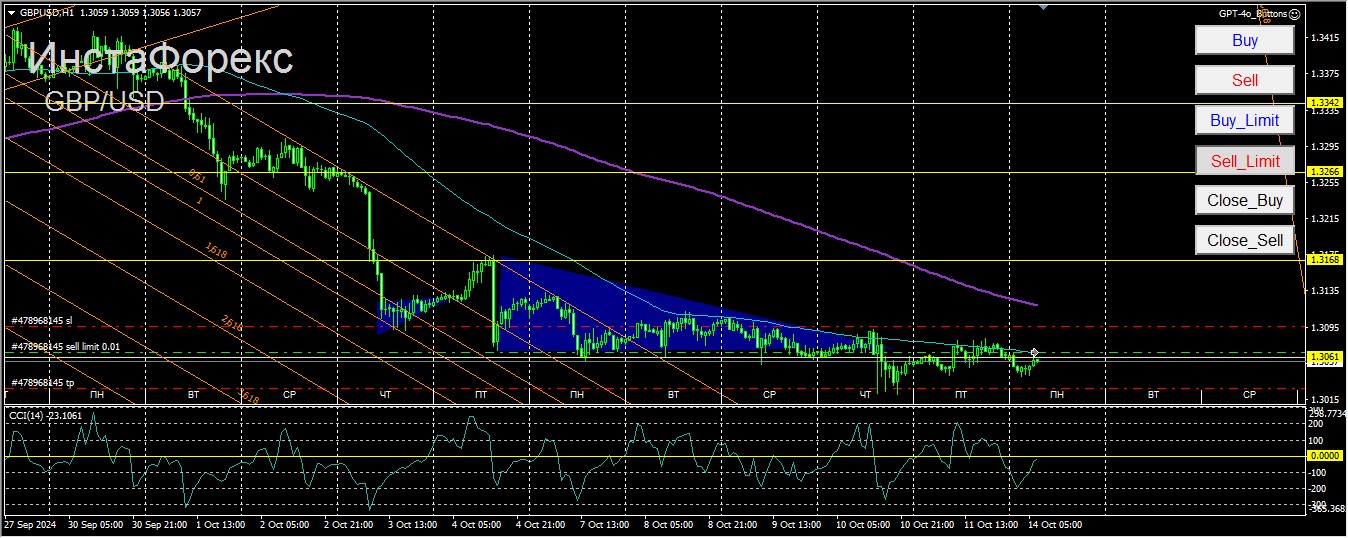Select the #478968145 tp order label
The height and width of the screenshot is (538, 1348).
[x=42, y=383]
